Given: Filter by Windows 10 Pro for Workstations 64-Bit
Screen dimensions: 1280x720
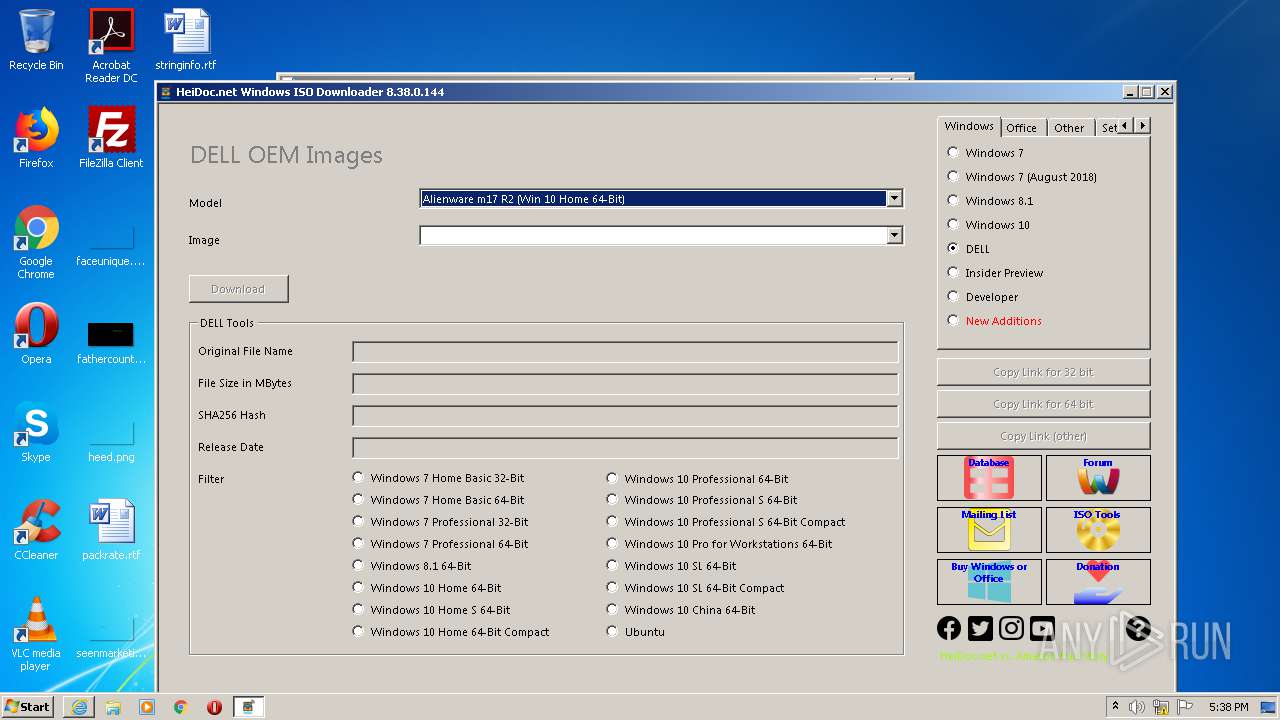Looking at the screenshot, I should tap(719, 544).
